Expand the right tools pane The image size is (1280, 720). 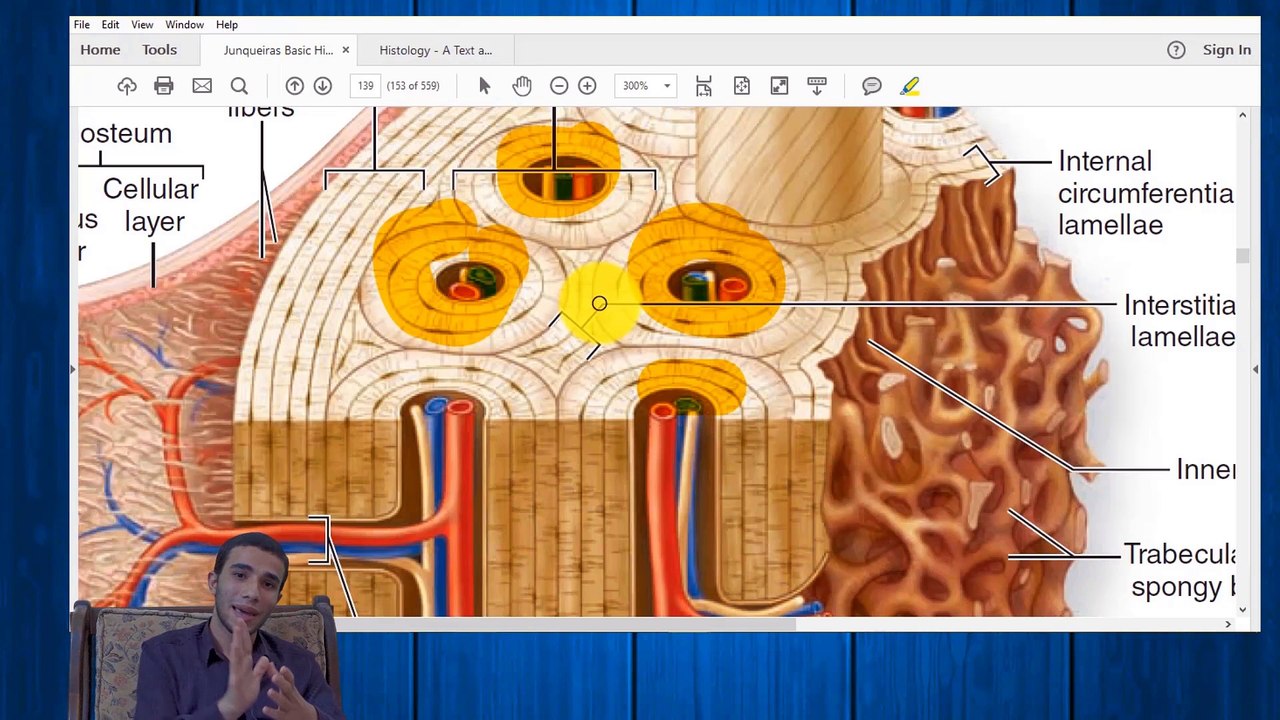coord(1256,369)
